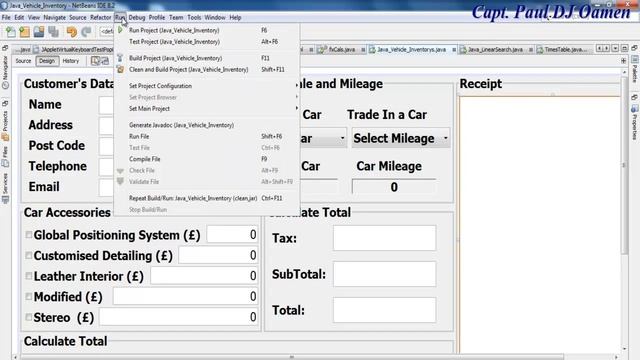Open the Tools menu
Viewport: 640px width, 360px height.
coord(194,18)
